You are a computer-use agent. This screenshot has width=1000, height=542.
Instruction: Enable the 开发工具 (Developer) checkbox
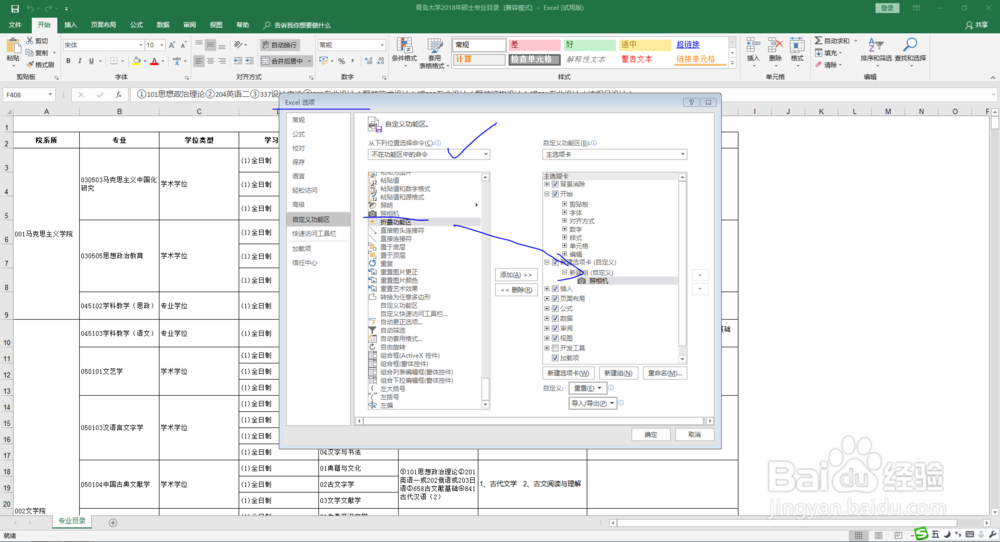point(555,348)
